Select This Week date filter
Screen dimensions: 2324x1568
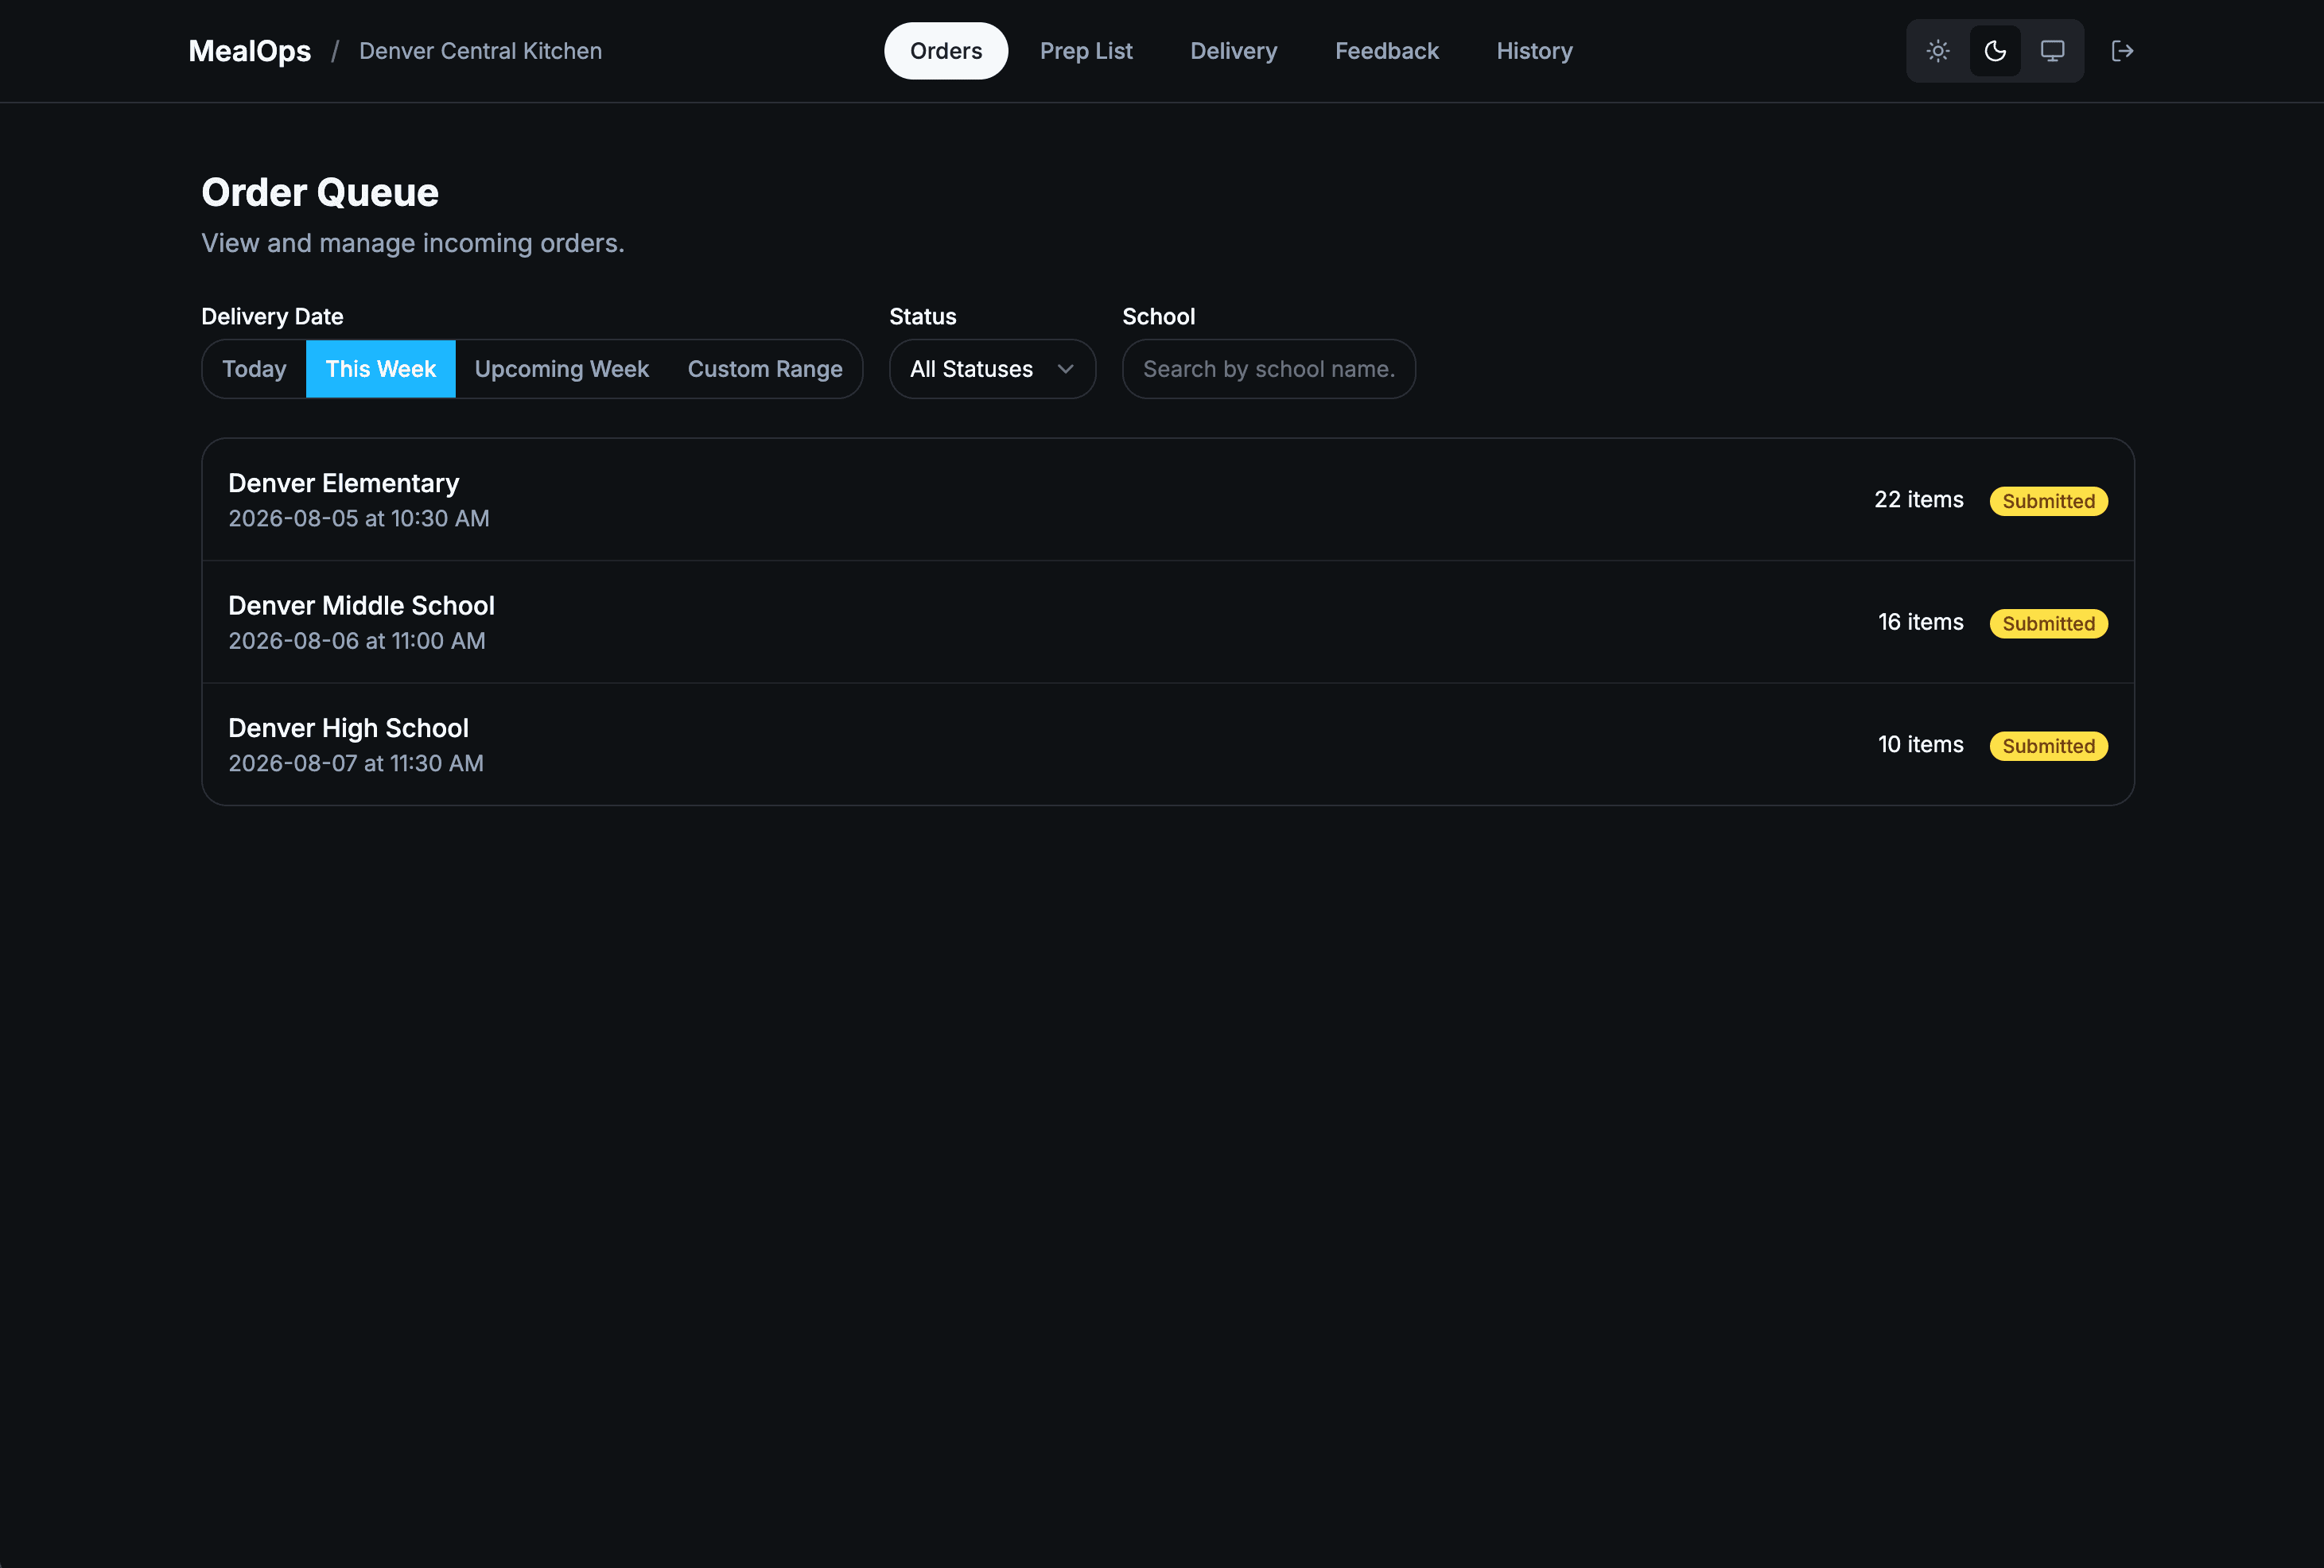click(x=380, y=369)
